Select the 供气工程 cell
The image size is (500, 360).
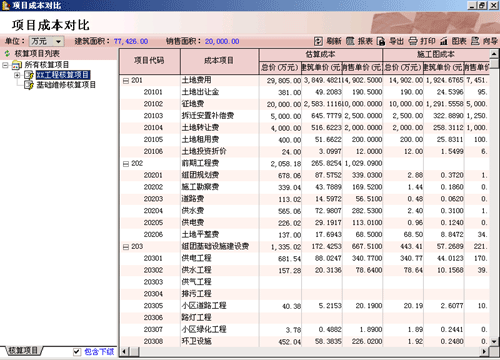[x=220, y=282]
